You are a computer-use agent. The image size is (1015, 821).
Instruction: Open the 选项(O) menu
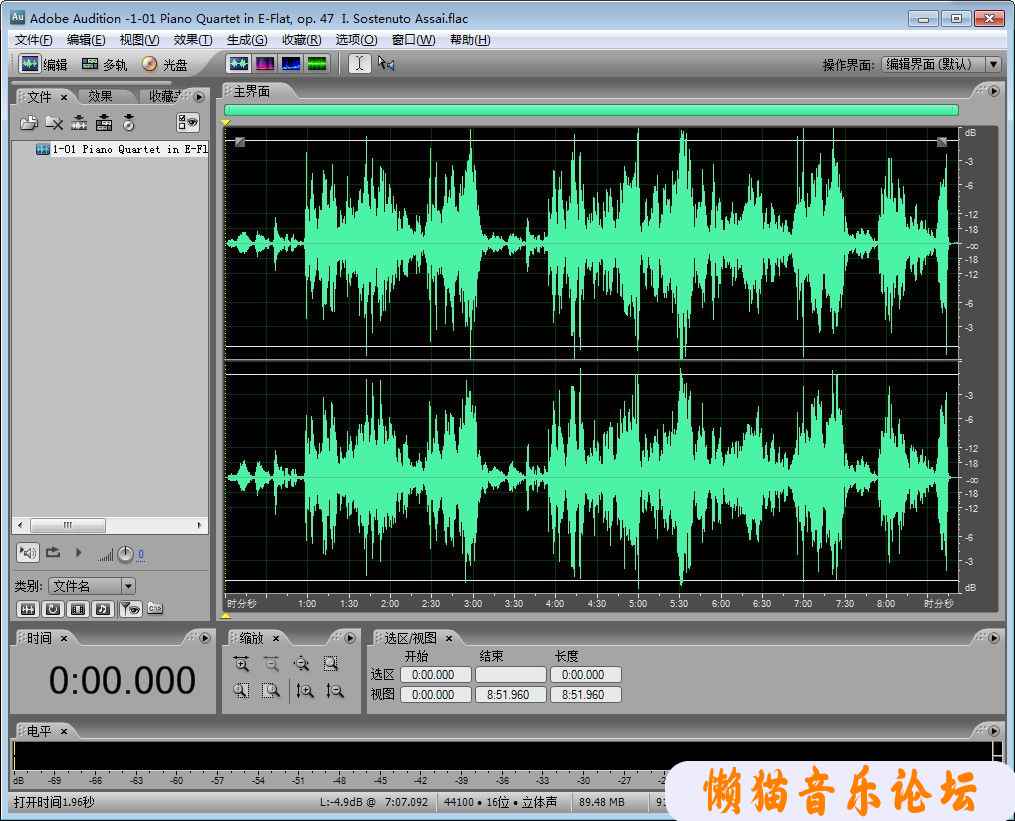tap(356, 40)
